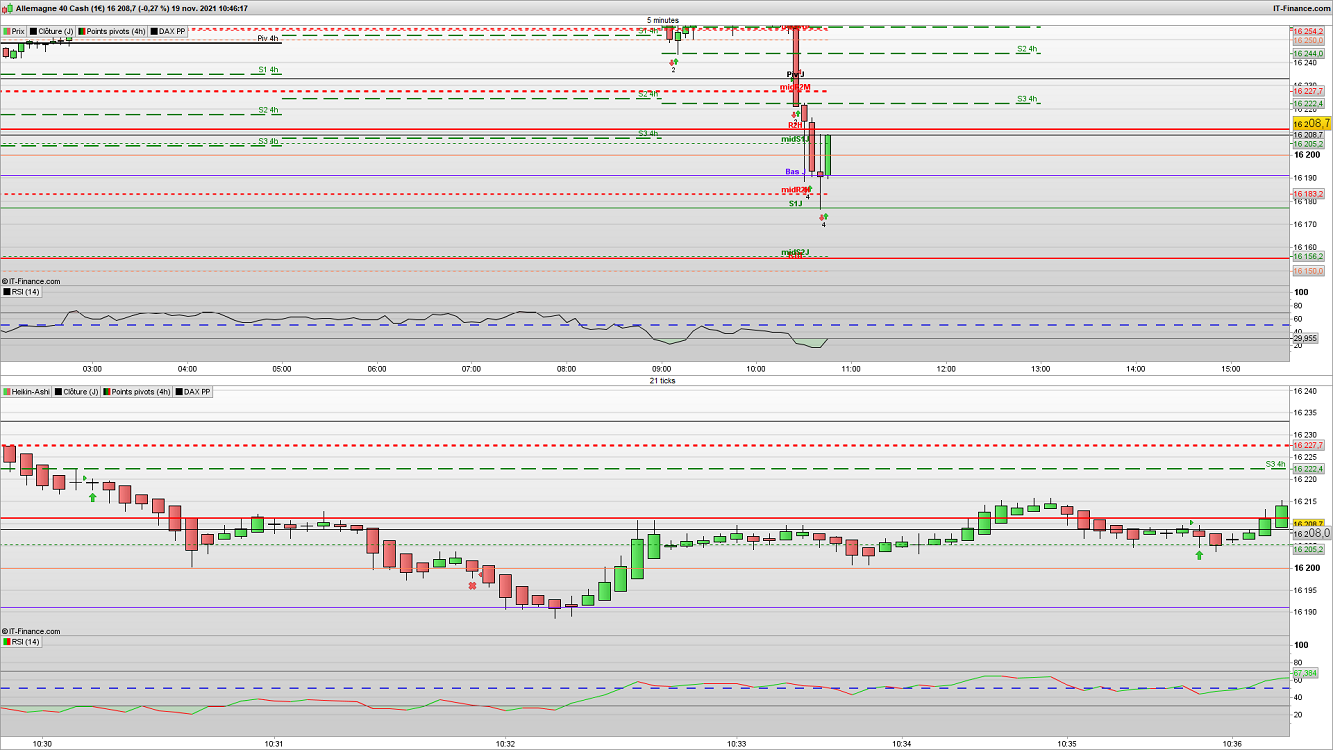Screen dimensions: 1333x750
Task: Click the 10:32 time label on the tick chart axis
Action: point(506,744)
